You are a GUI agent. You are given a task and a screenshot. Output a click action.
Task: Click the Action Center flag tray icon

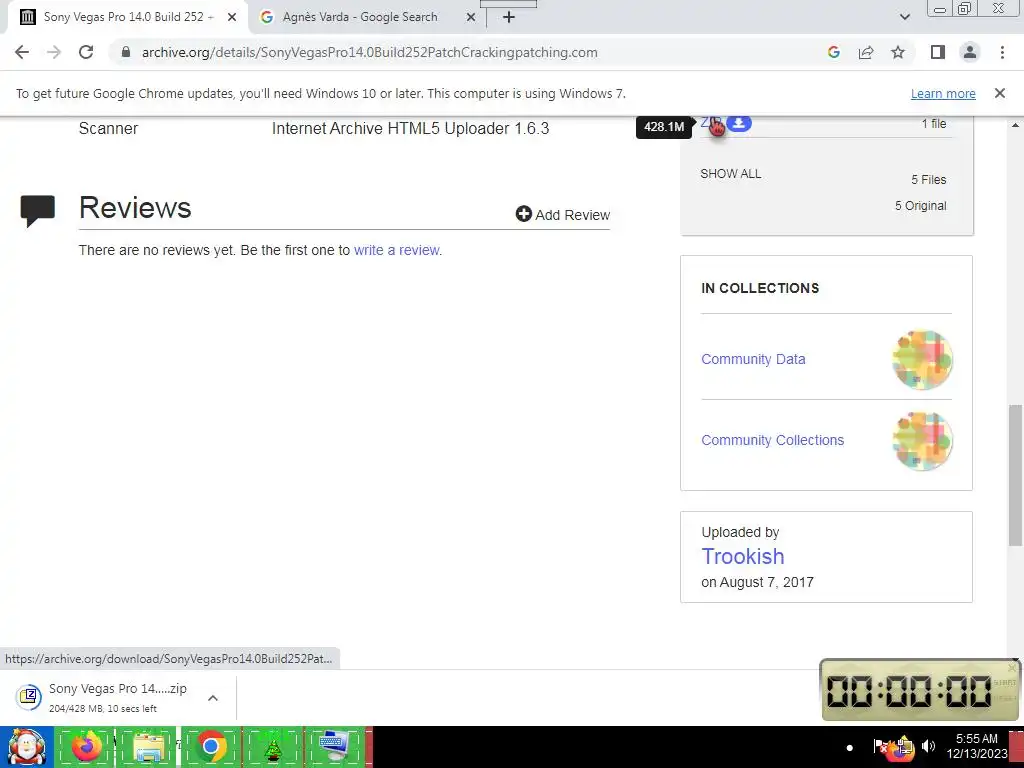pos(880,746)
